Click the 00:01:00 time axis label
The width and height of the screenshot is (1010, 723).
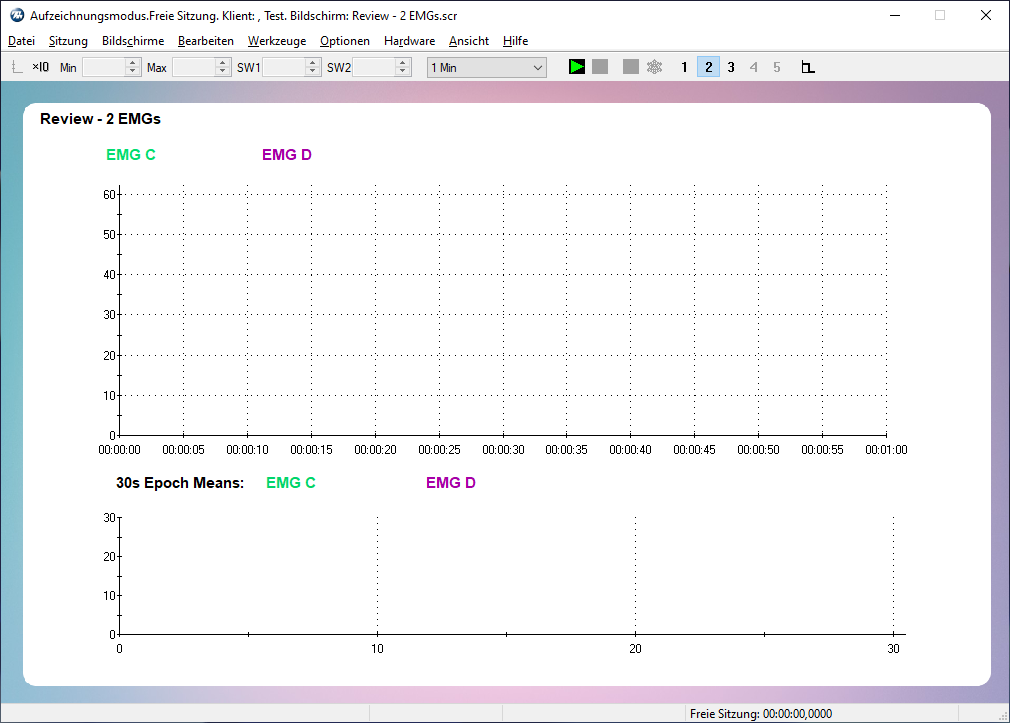coord(886,450)
